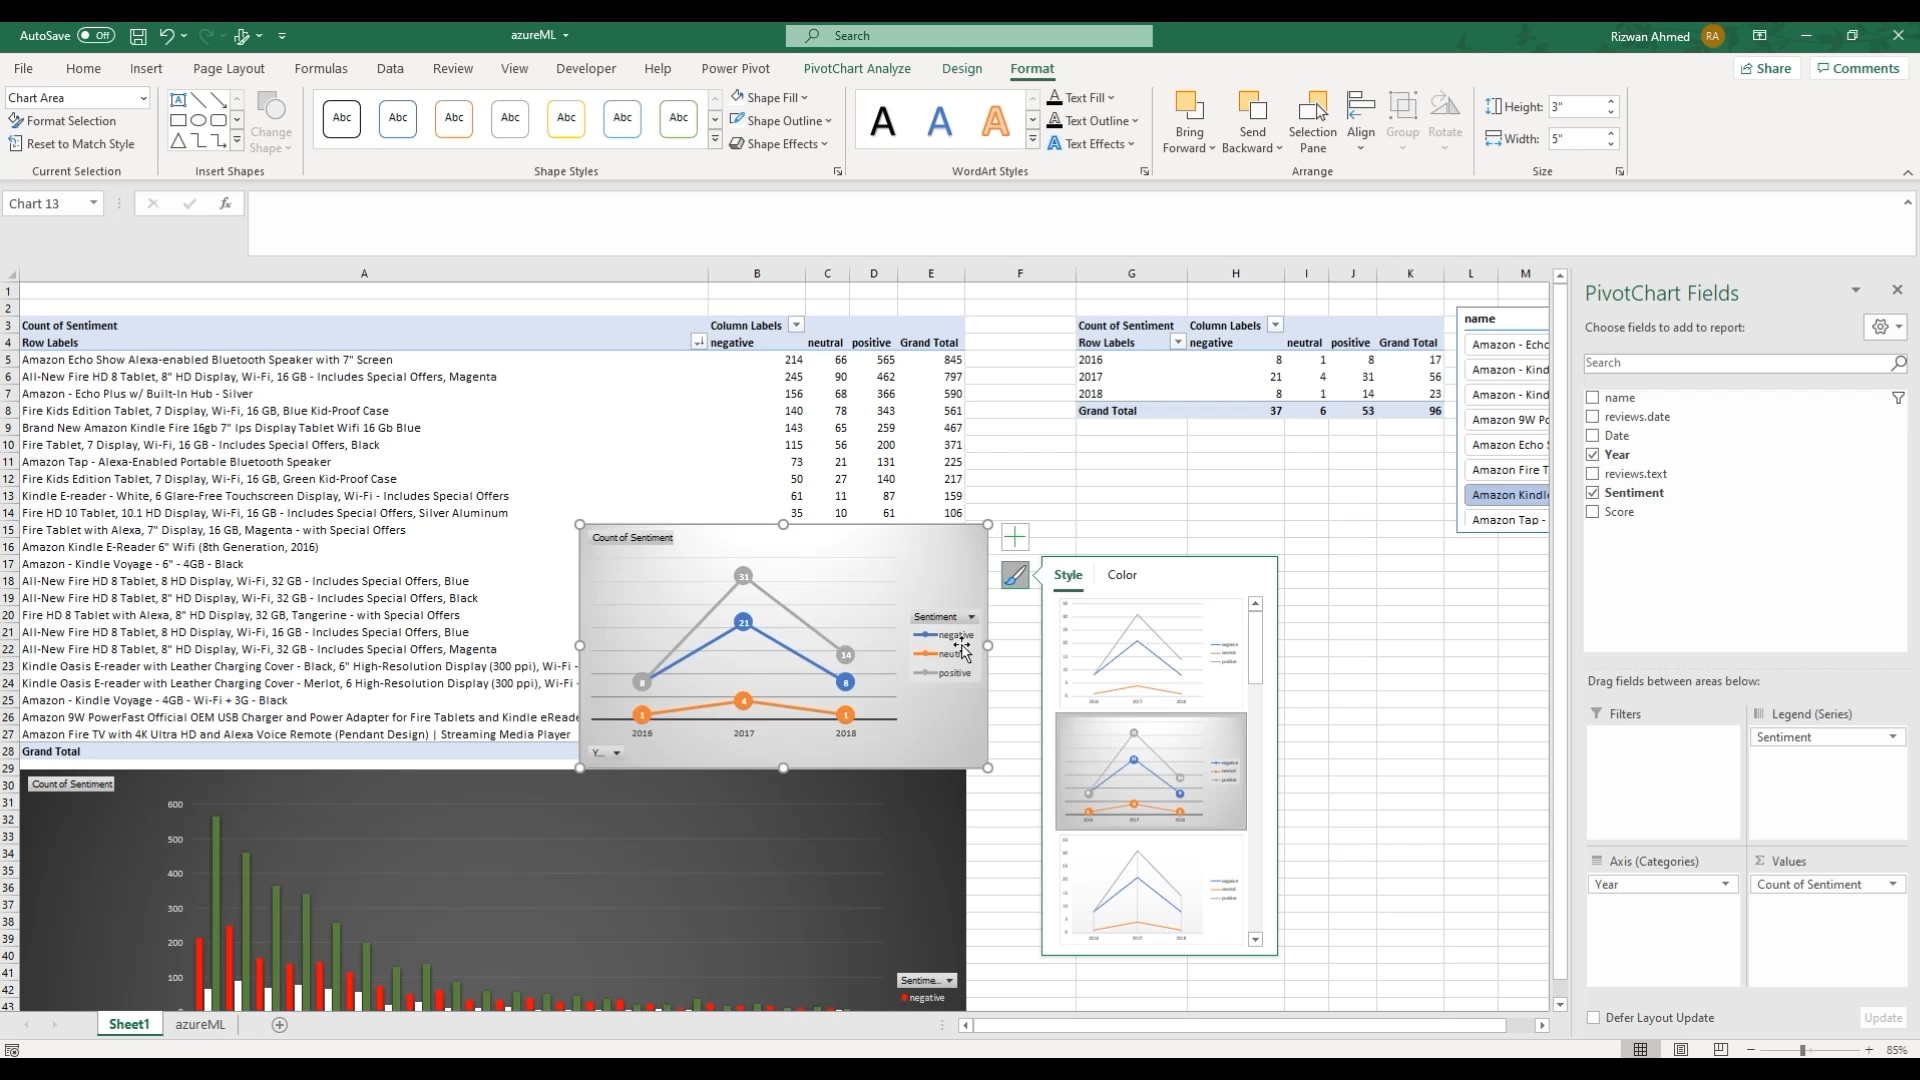Add a new sheet with plus icon
Image resolution: width=1920 pixels, height=1080 pixels.
(x=280, y=1025)
